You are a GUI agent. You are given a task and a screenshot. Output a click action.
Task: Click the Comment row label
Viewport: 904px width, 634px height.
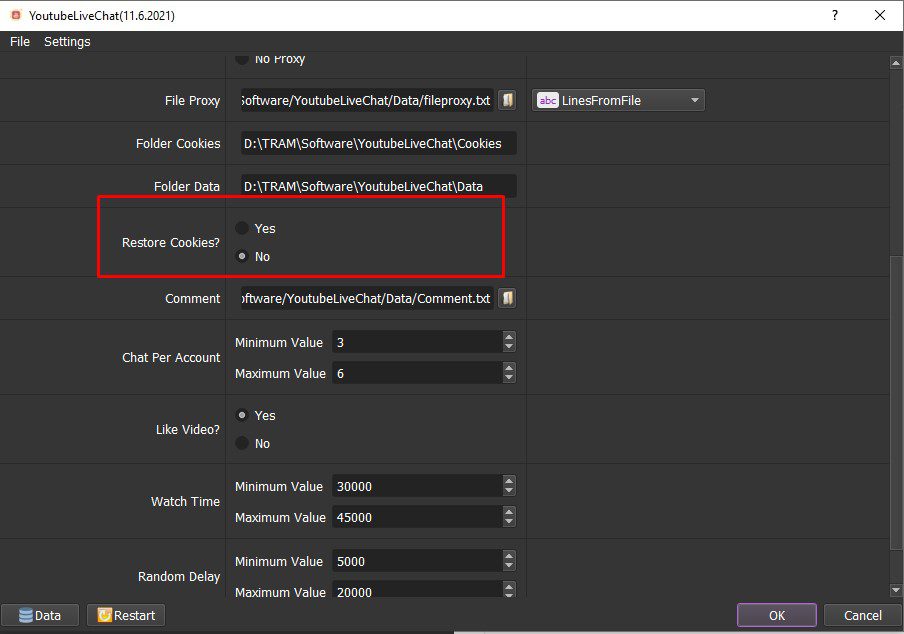coord(193,299)
